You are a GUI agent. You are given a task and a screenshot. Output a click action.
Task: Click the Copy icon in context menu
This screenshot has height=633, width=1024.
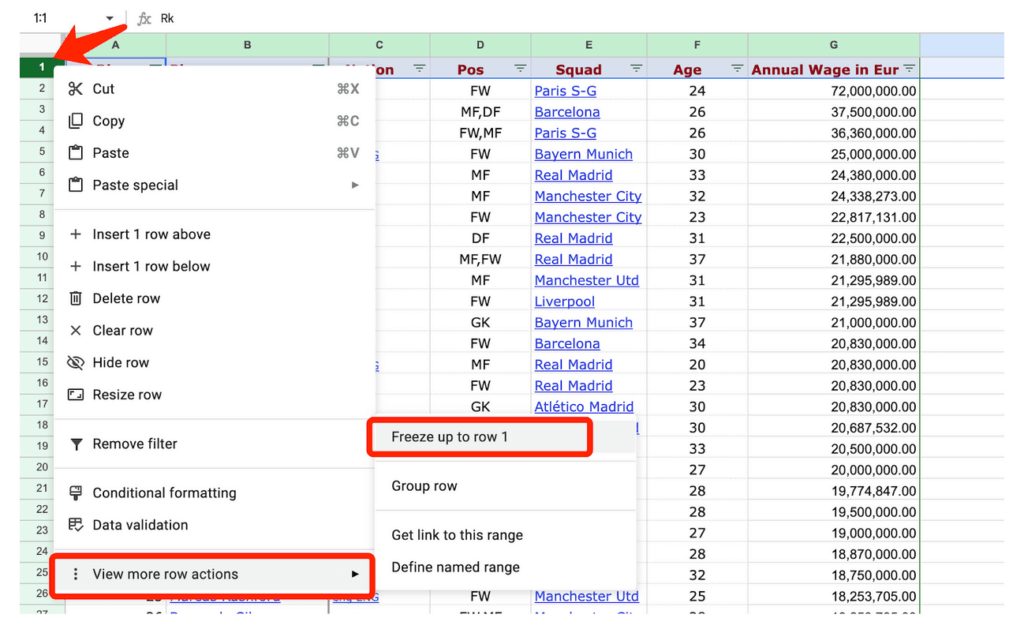(x=75, y=121)
